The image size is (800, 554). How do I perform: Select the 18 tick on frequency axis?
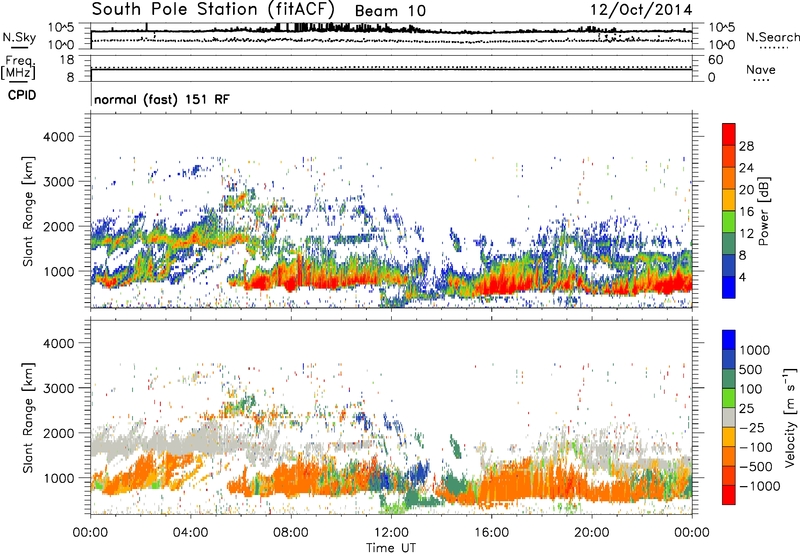(x=67, y=60)
